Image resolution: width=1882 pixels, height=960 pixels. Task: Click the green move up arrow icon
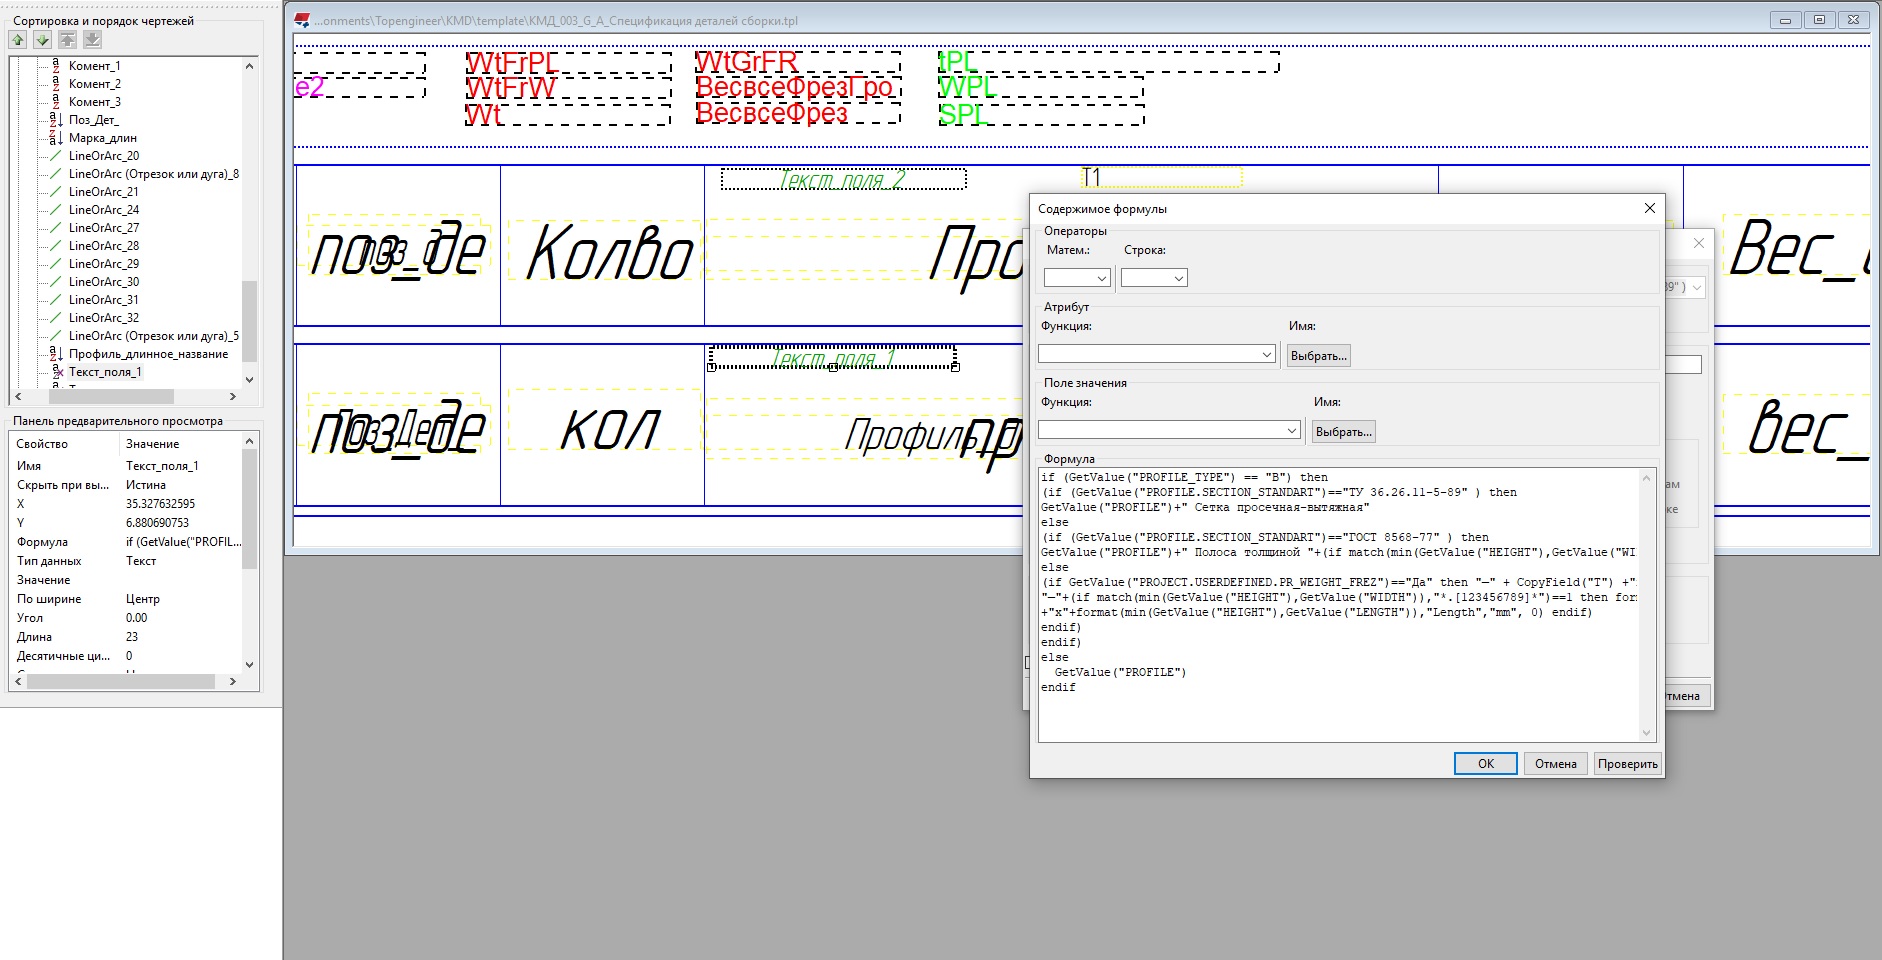click(18, 40)
